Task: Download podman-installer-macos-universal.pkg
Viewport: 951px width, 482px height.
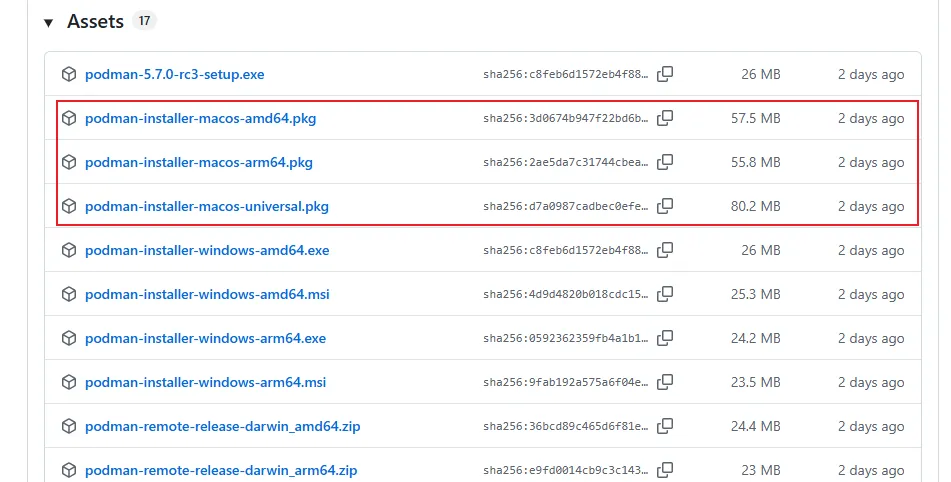Action: coord(206,206)
